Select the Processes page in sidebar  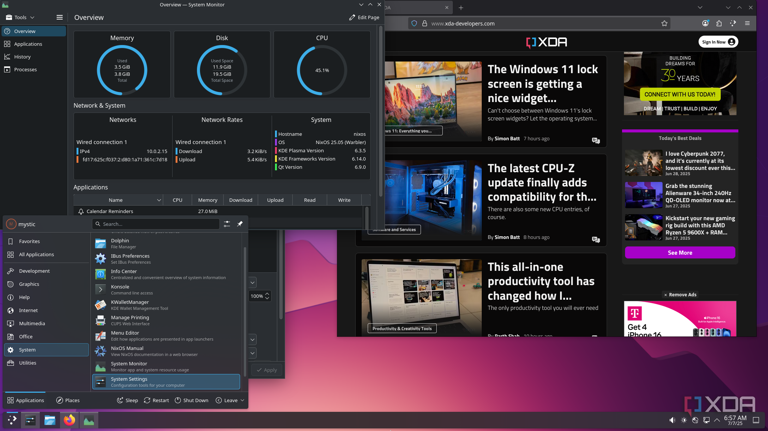[x=25, y=70]
